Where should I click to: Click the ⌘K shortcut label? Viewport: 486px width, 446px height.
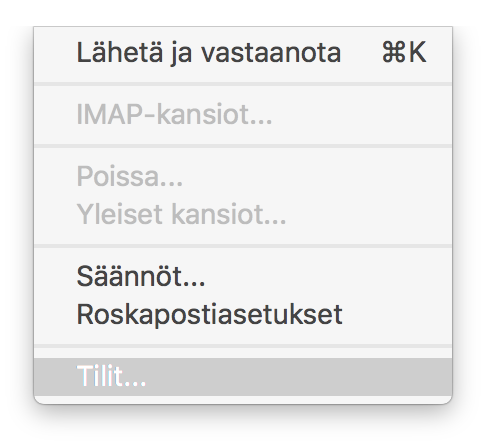tap(404, 52)
